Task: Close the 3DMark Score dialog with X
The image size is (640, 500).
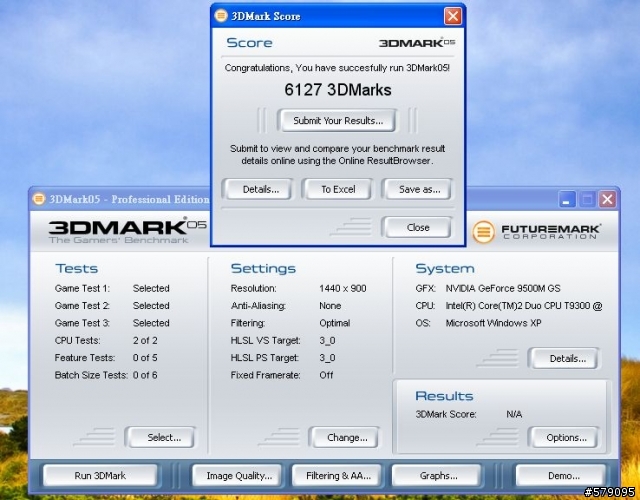Action: [x=453, y=16]
